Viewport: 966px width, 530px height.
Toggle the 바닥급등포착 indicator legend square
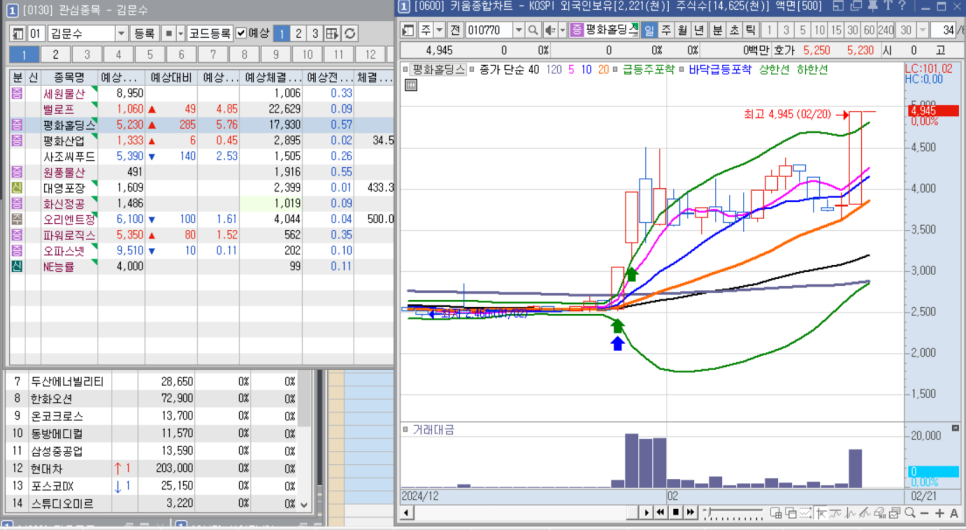click(682, 70)
